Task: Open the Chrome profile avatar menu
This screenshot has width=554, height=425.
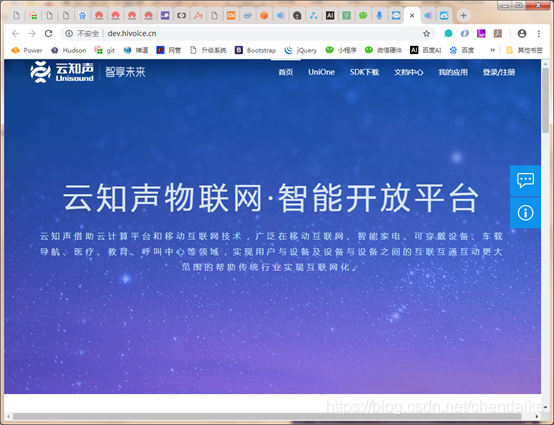Action: click(522, 34)
